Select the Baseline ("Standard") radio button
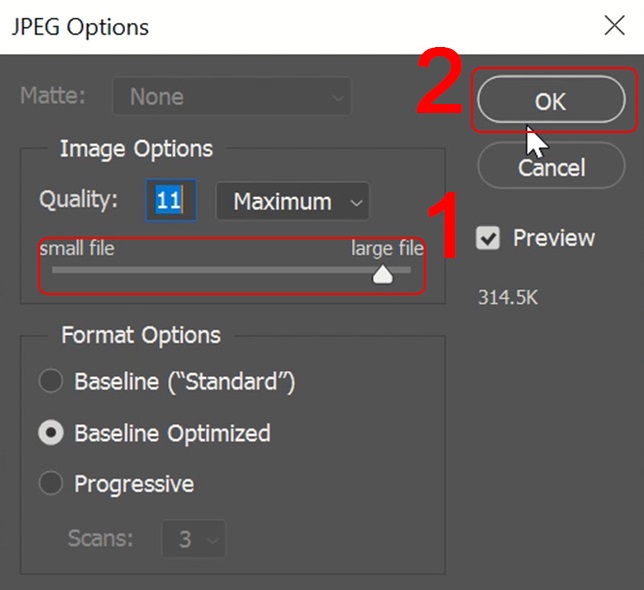The height and width of the screenshot is (590, 644). tap(50, 382)
